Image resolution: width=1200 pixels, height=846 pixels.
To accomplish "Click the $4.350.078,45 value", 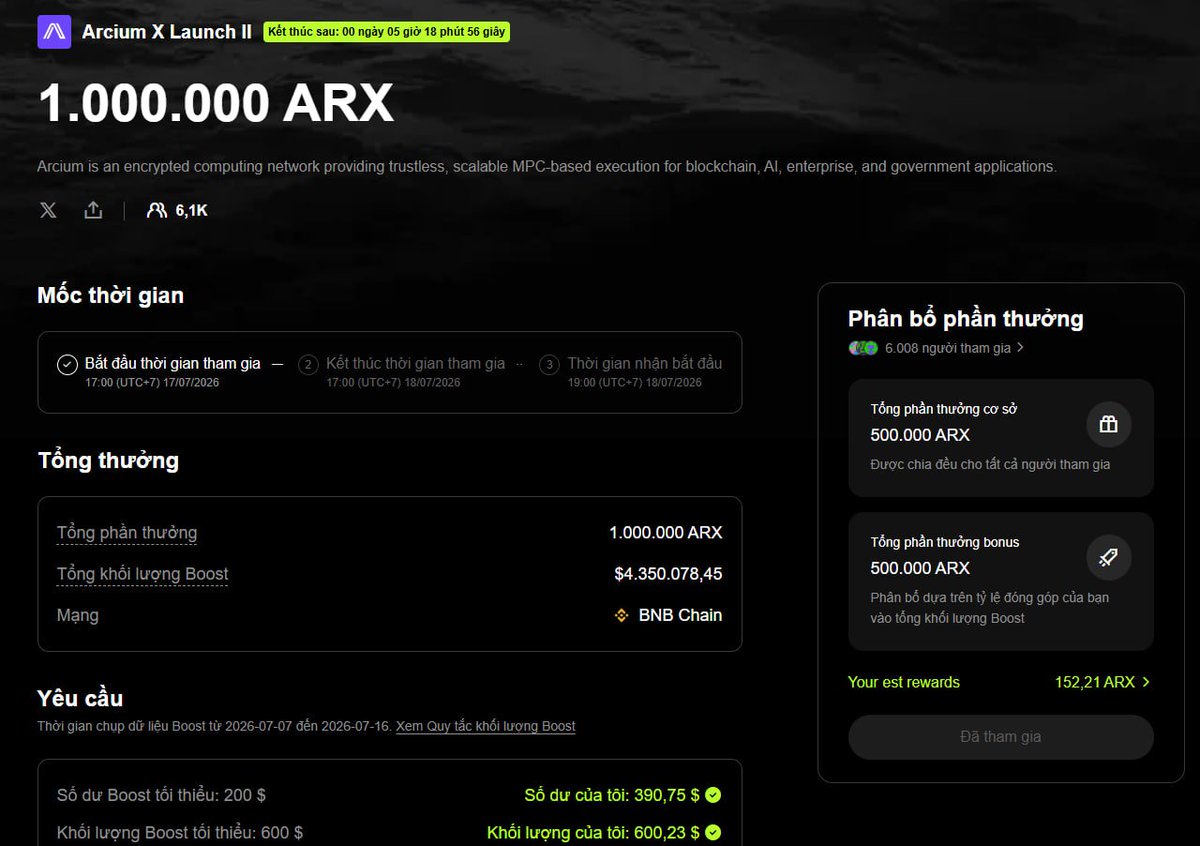I will (668, 574).
